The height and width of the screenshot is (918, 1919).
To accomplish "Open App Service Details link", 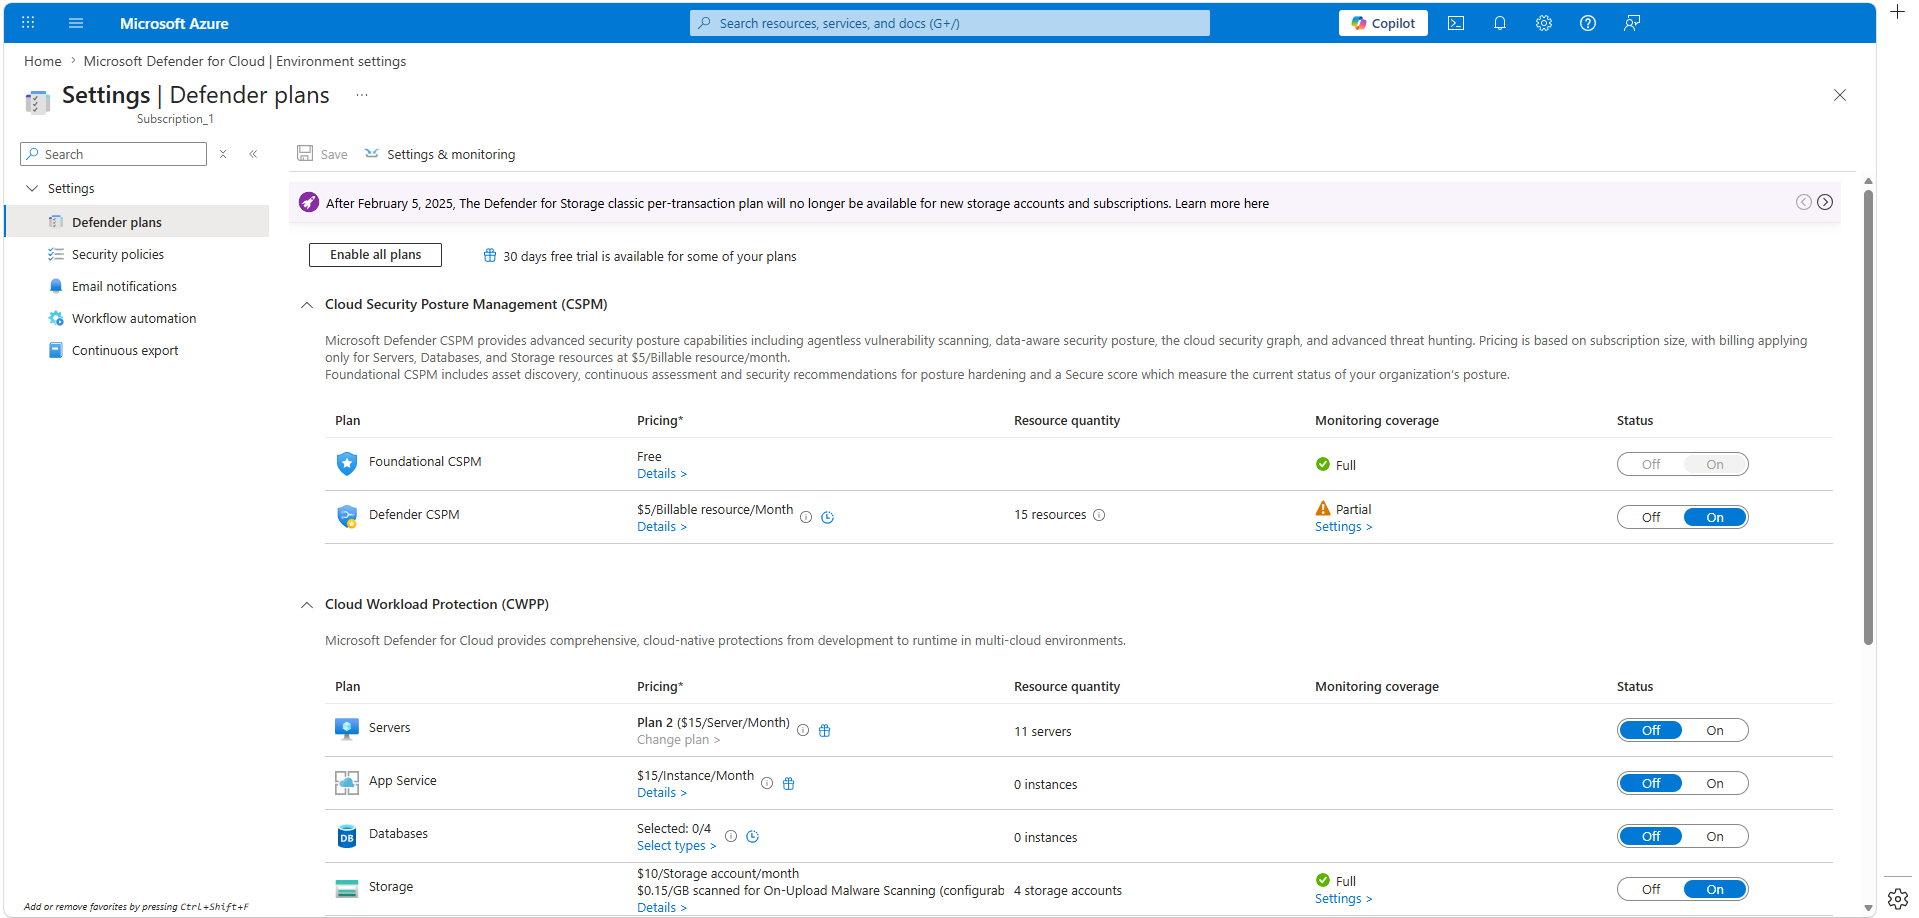I will (x=662, y=793).
